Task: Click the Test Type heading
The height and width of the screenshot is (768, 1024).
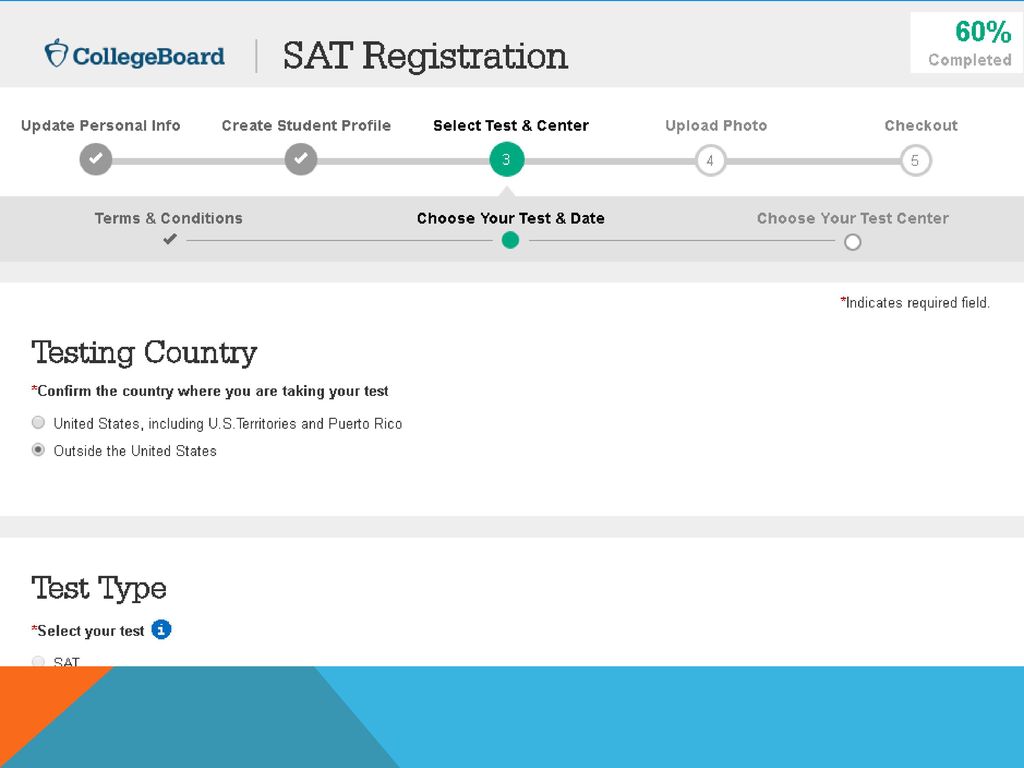Action: point(99,588)
